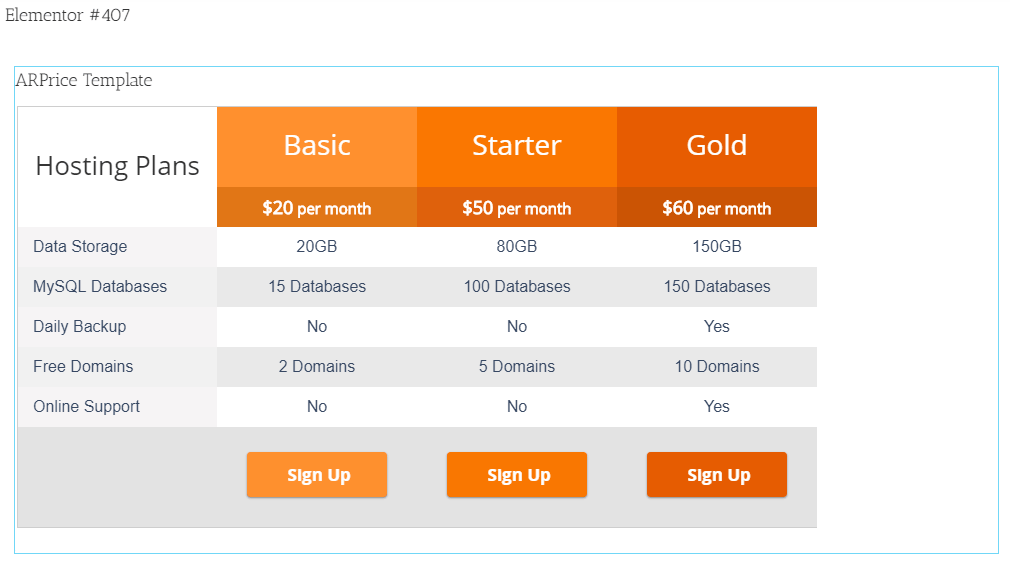Click the 10 Domains cell
The height and width of the screenshot is (564, 1010).
717,366
